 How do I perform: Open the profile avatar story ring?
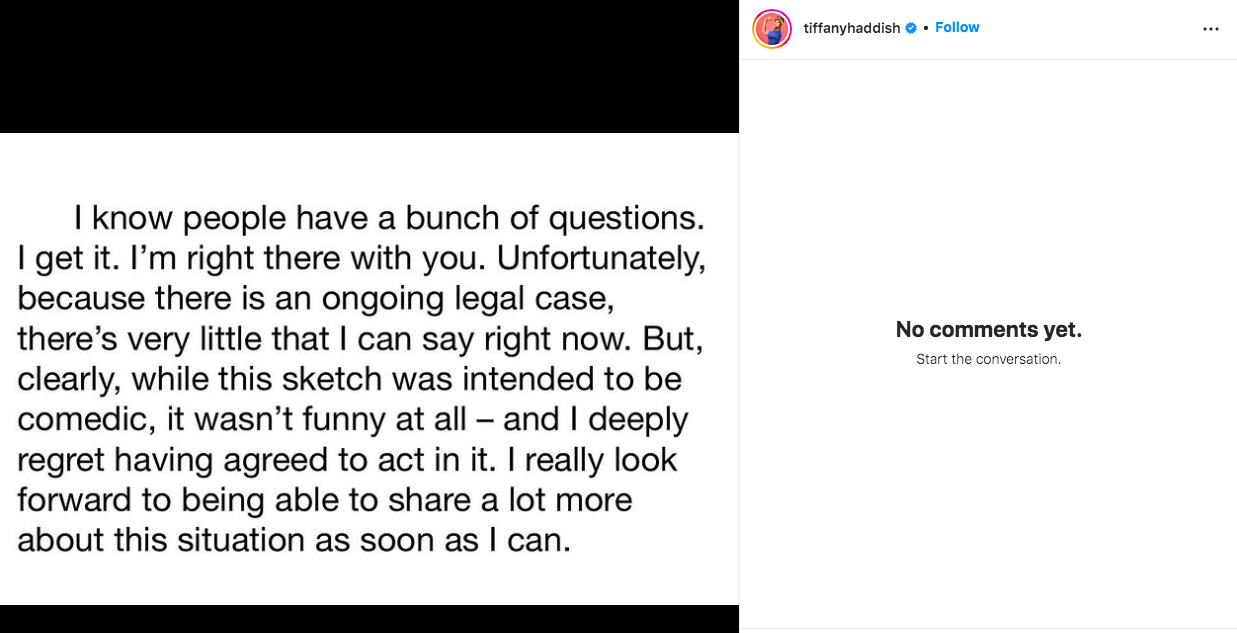pyautogui.click(x=772, y=29)
